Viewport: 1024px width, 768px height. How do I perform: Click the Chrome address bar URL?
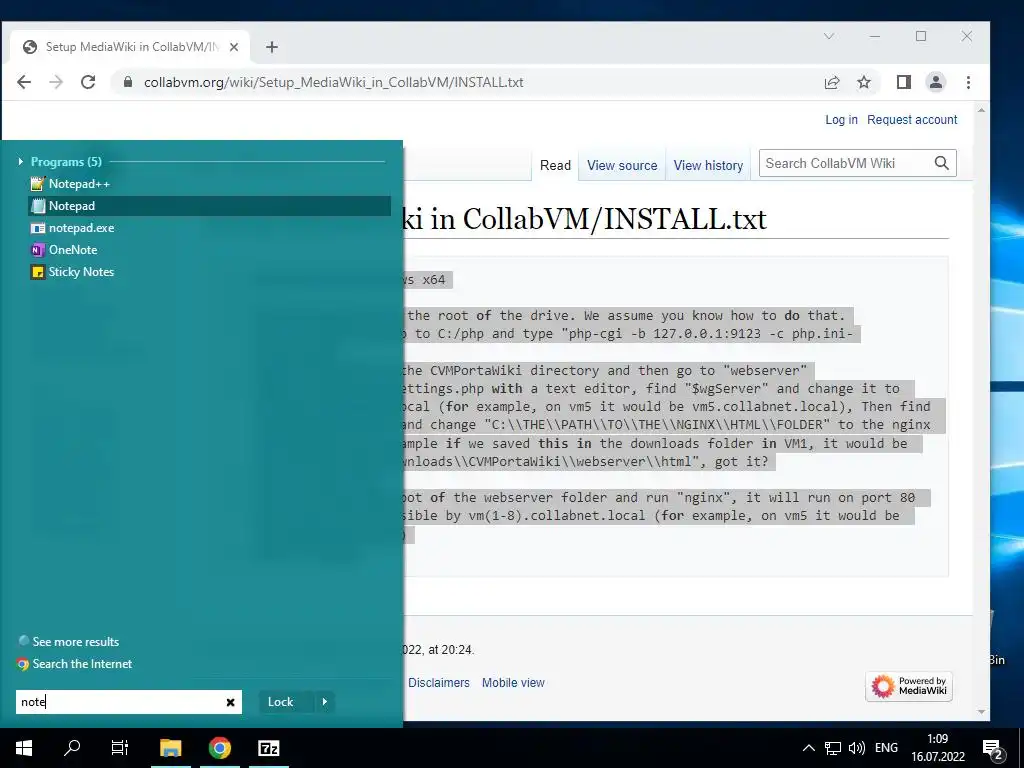pyautogui.click(x=334, y=82)
